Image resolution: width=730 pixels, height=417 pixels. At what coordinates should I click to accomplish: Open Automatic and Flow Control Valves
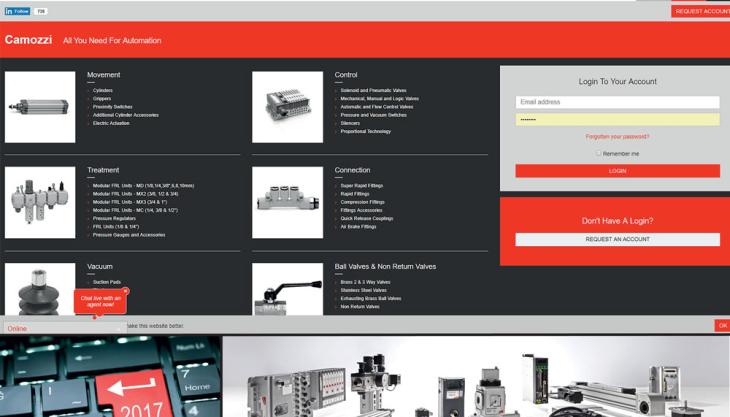click(x=377, y=107)
